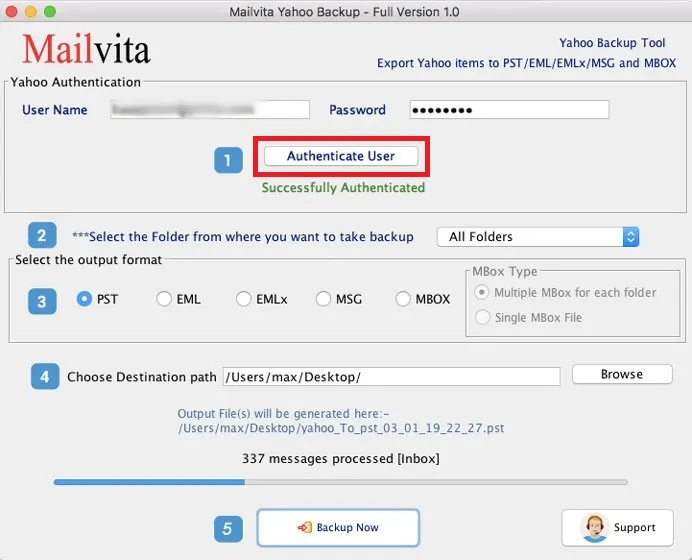Click the step 4 number badge

tap(43, 377)
